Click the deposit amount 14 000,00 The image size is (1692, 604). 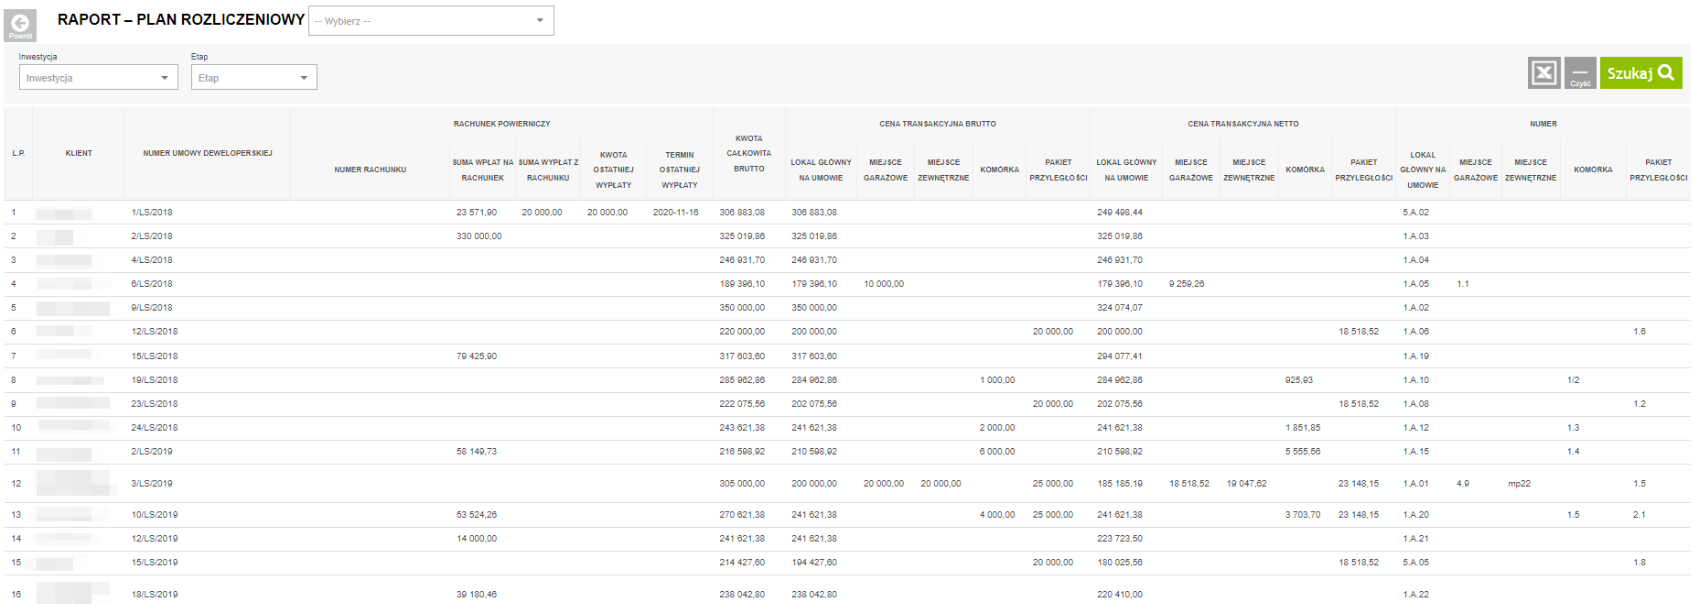click(476, 538)
